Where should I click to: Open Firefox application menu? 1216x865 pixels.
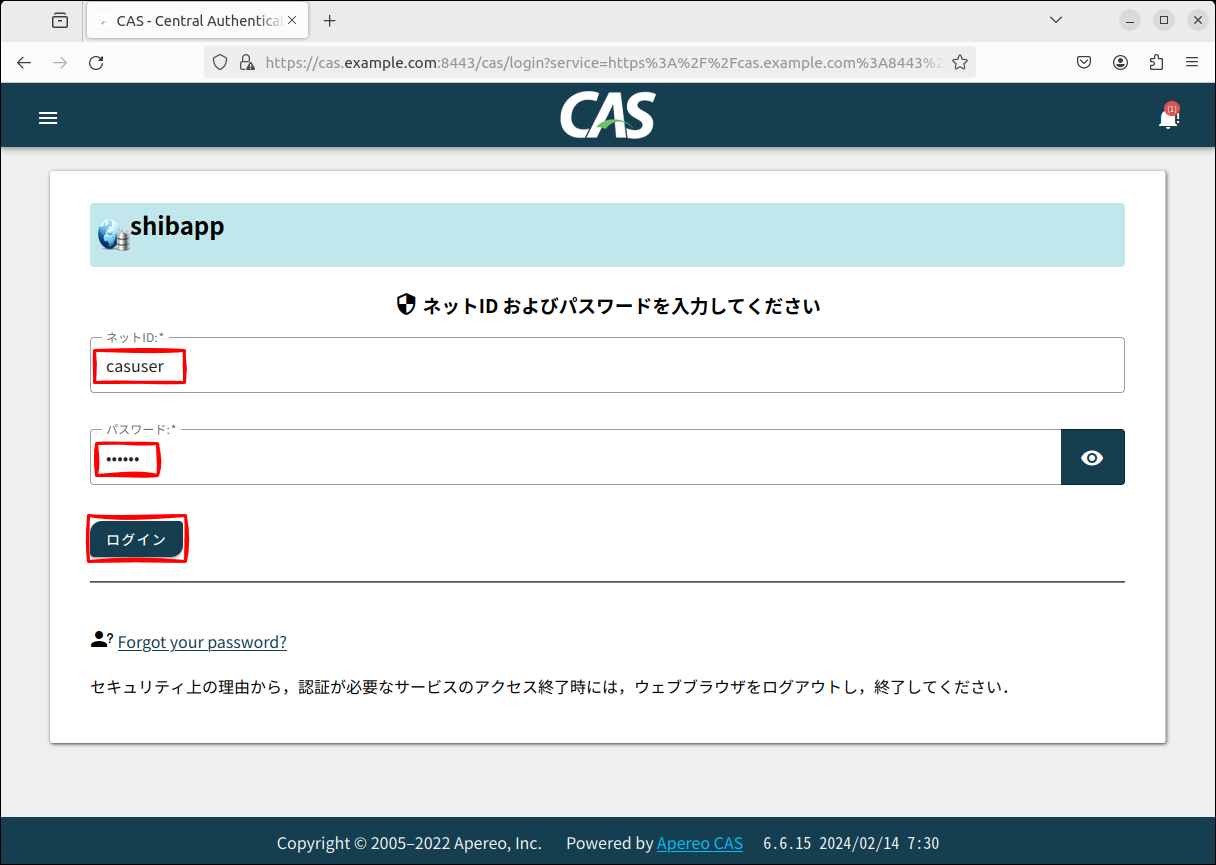click(x=1192, y=62)
